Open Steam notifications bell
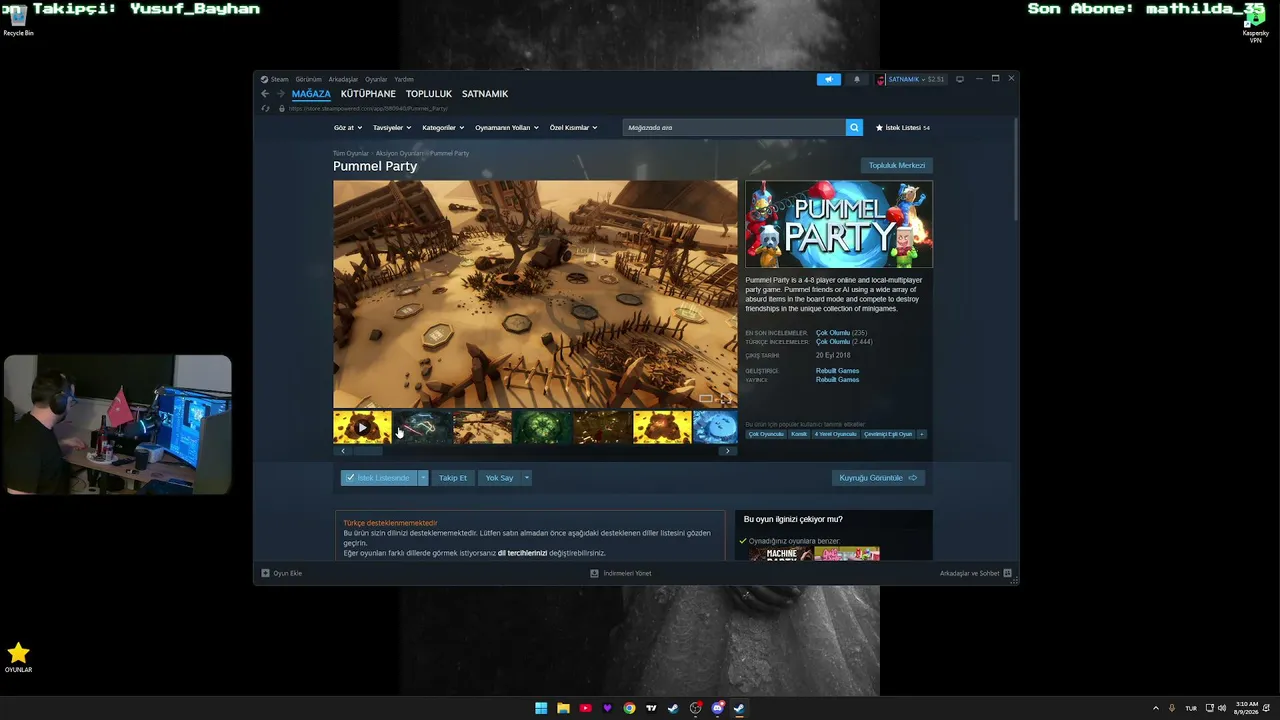This screenshot has height=720, width=1280. click(x=856, y=79)
